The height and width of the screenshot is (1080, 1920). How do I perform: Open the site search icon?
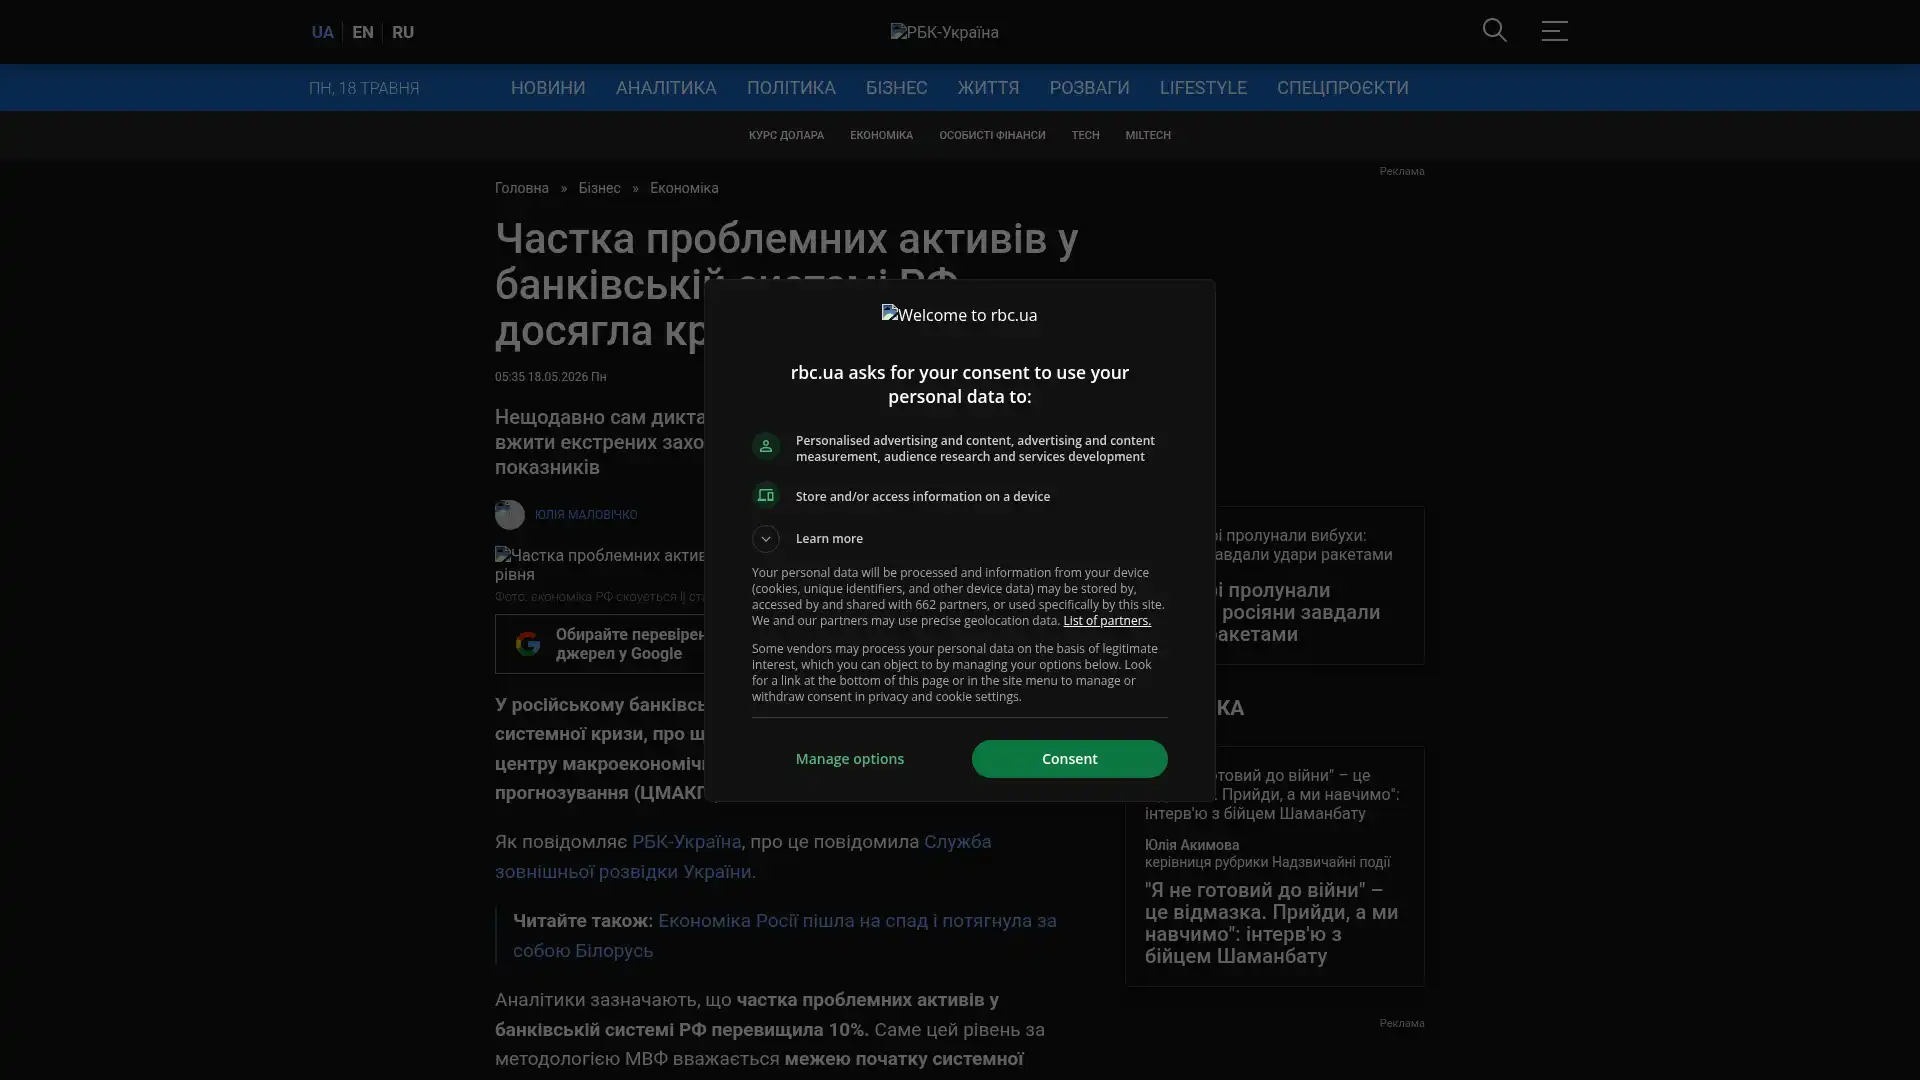(x=1494, y=31)
